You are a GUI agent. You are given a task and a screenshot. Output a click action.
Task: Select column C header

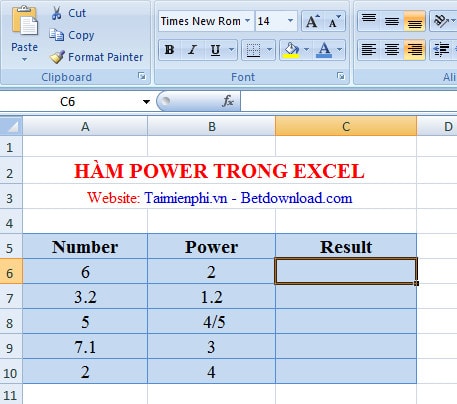(346, 126)
